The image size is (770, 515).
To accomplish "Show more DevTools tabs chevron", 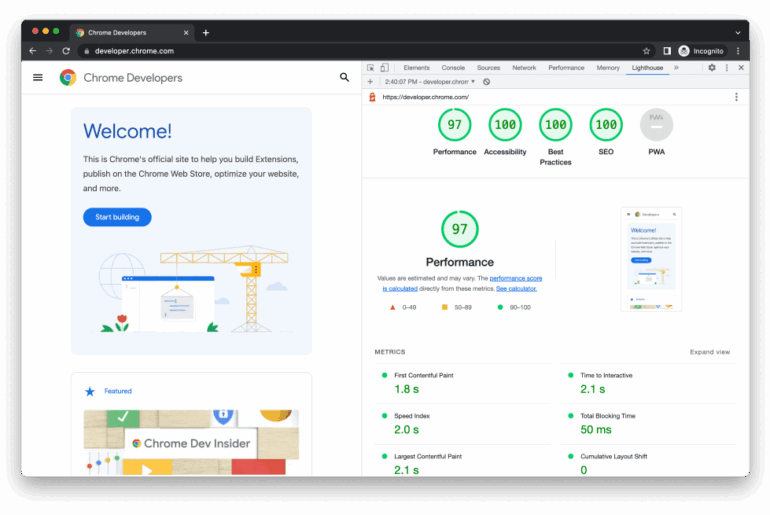I will [676, 68].
